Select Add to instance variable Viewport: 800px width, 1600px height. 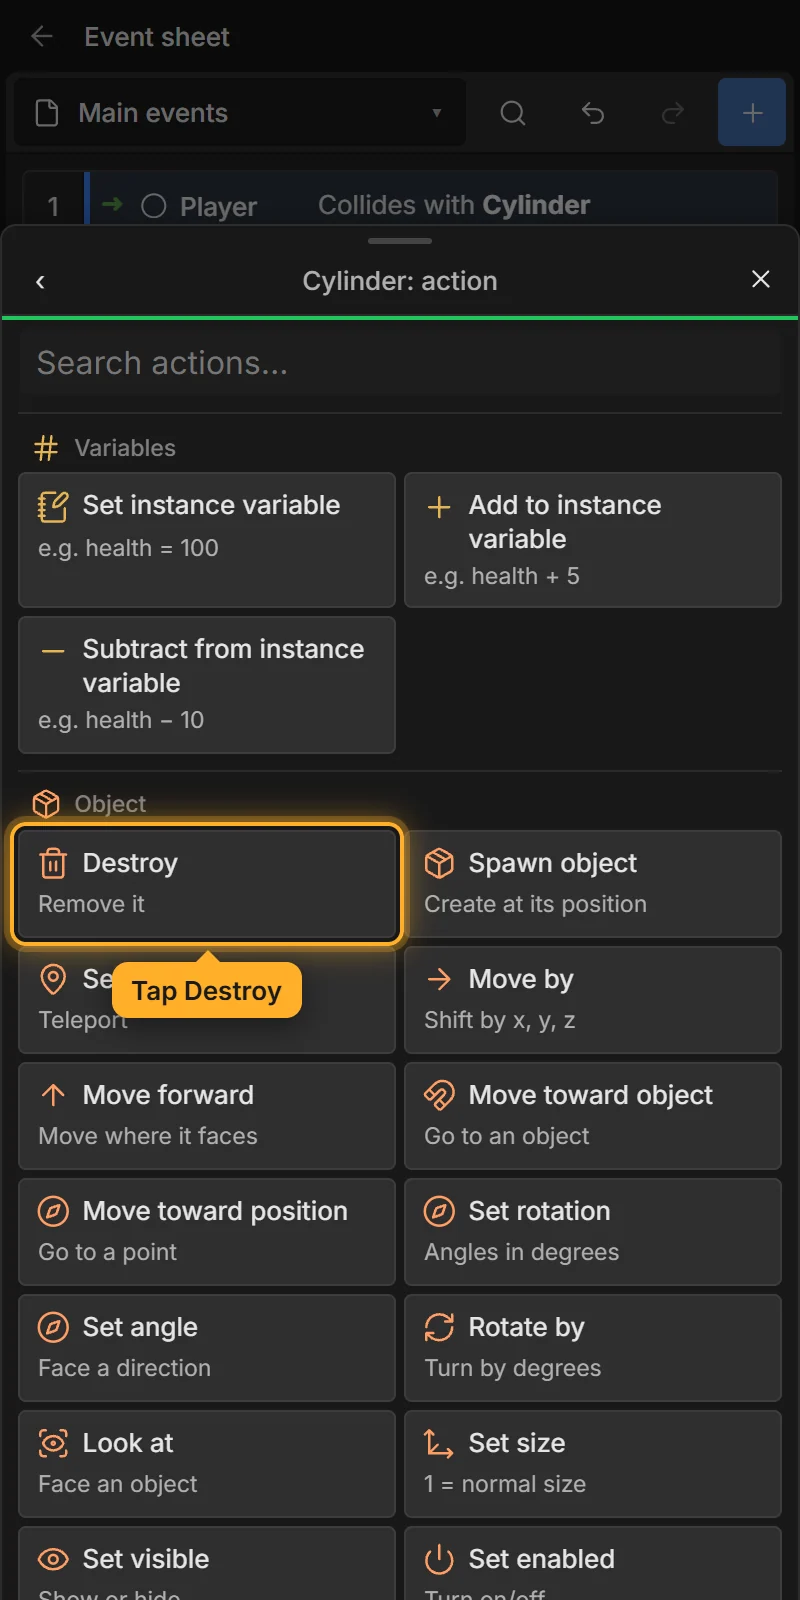[593, 540]
